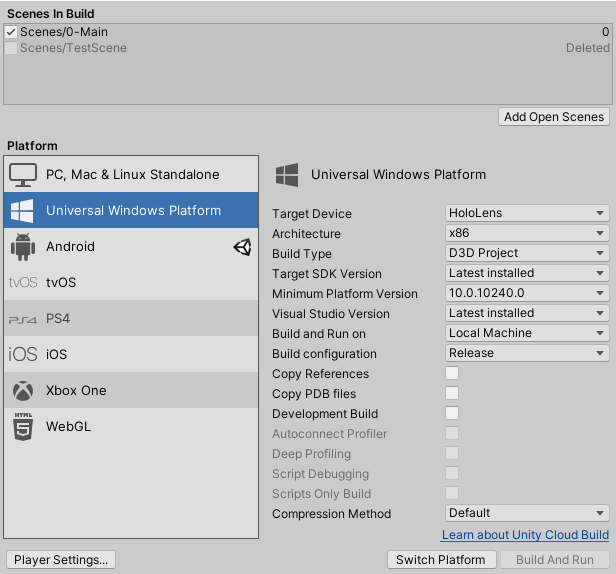Click the Build And Run button
The width and height of the screenshot is (616, 574).
555,559
